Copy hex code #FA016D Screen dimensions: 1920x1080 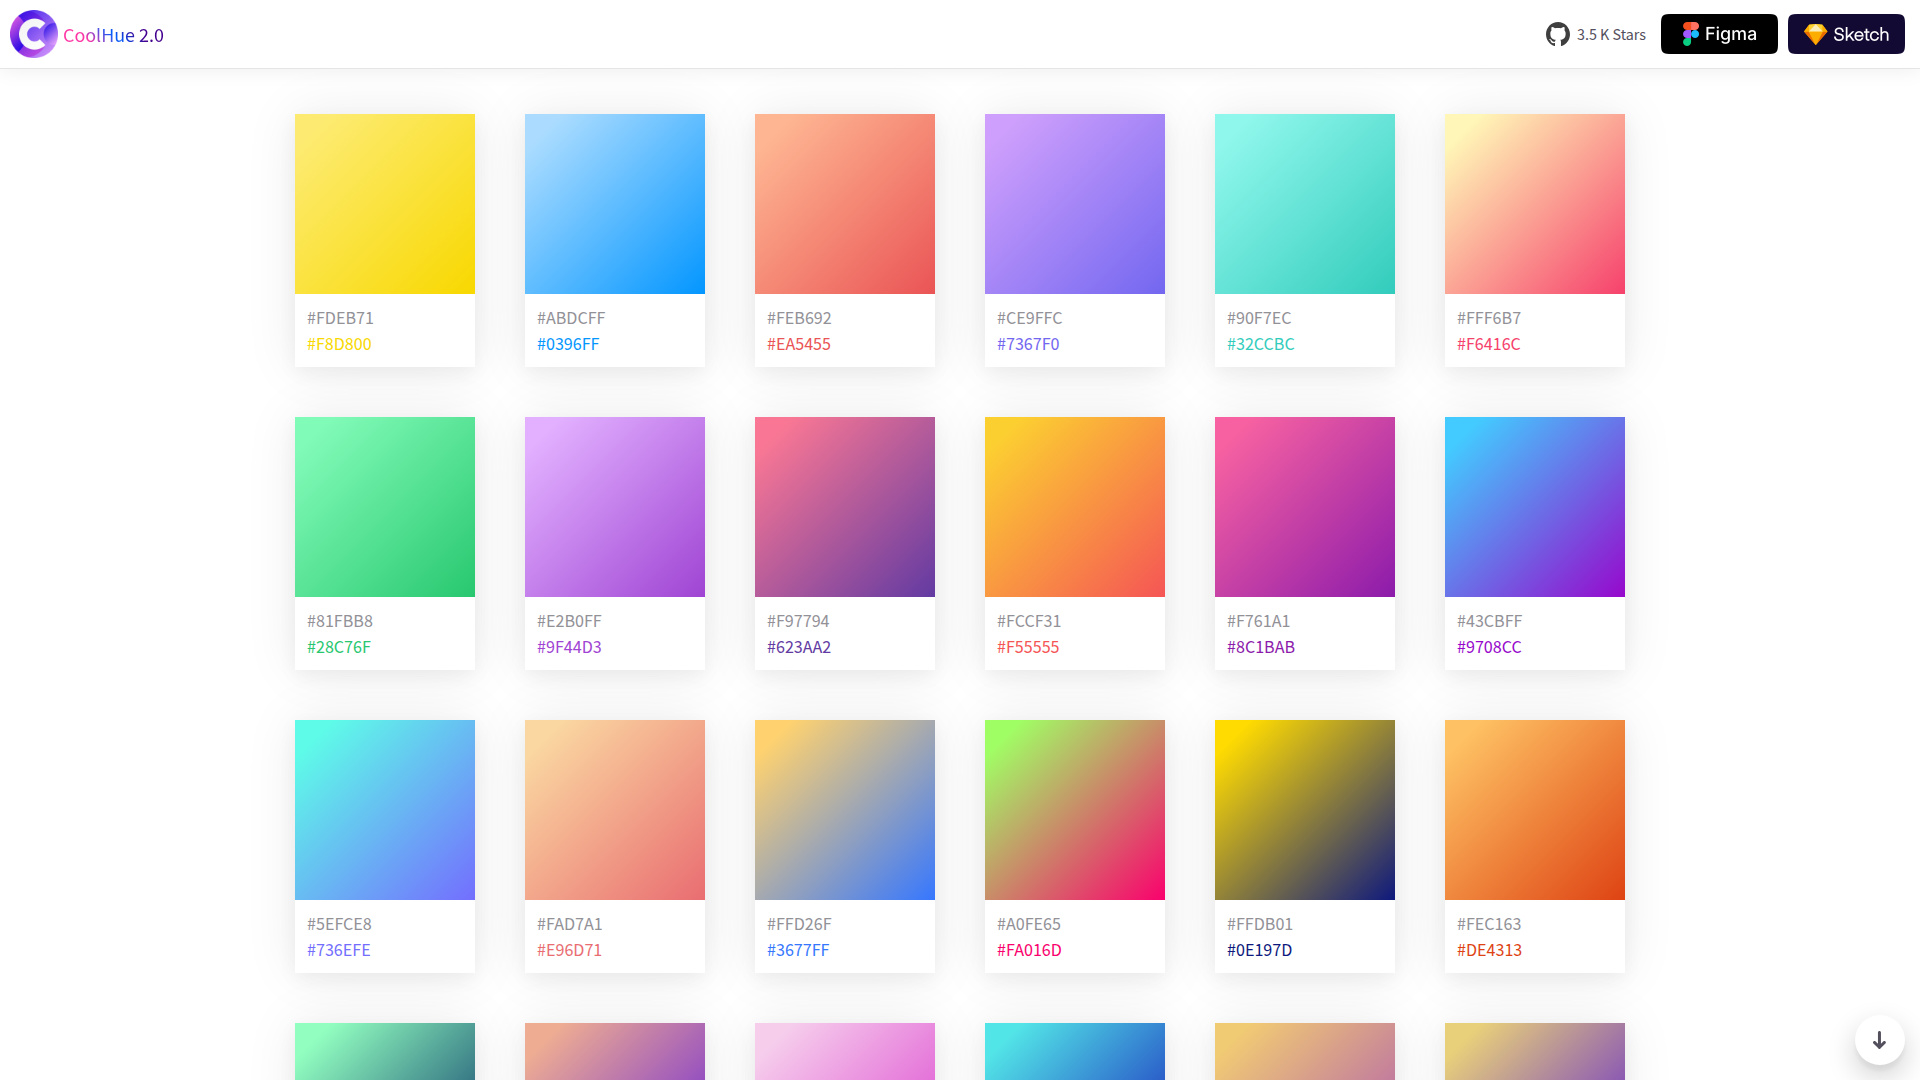click(1029, 950)
